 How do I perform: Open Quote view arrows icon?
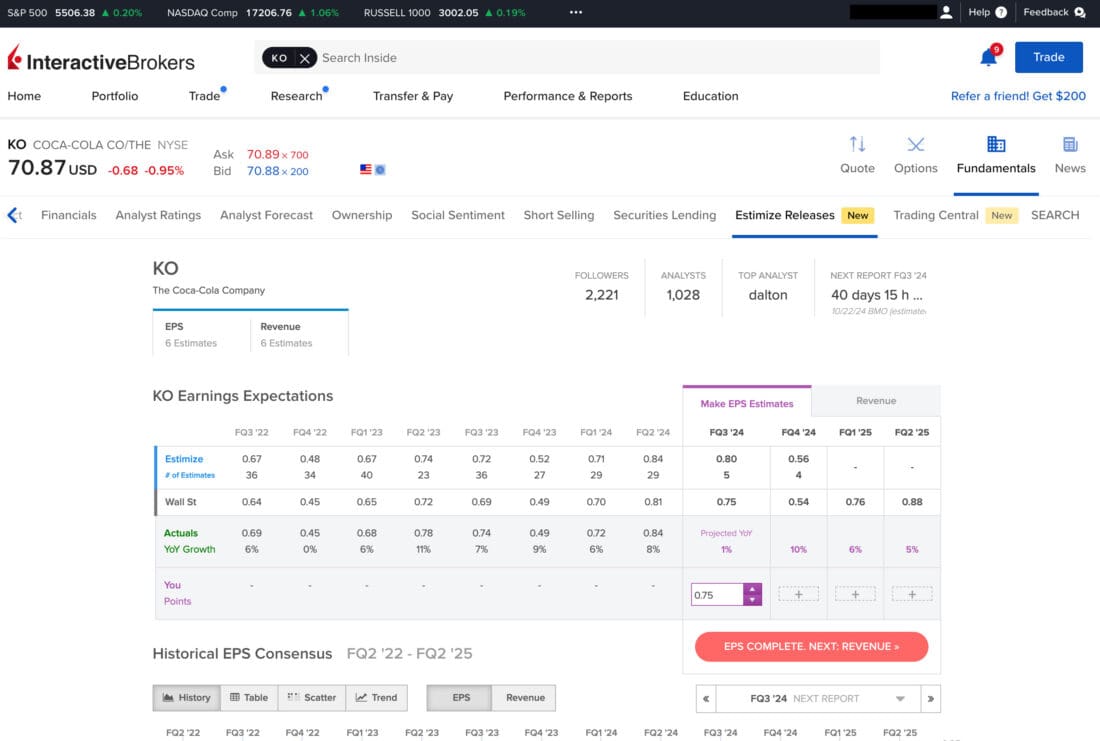[857, 145]
